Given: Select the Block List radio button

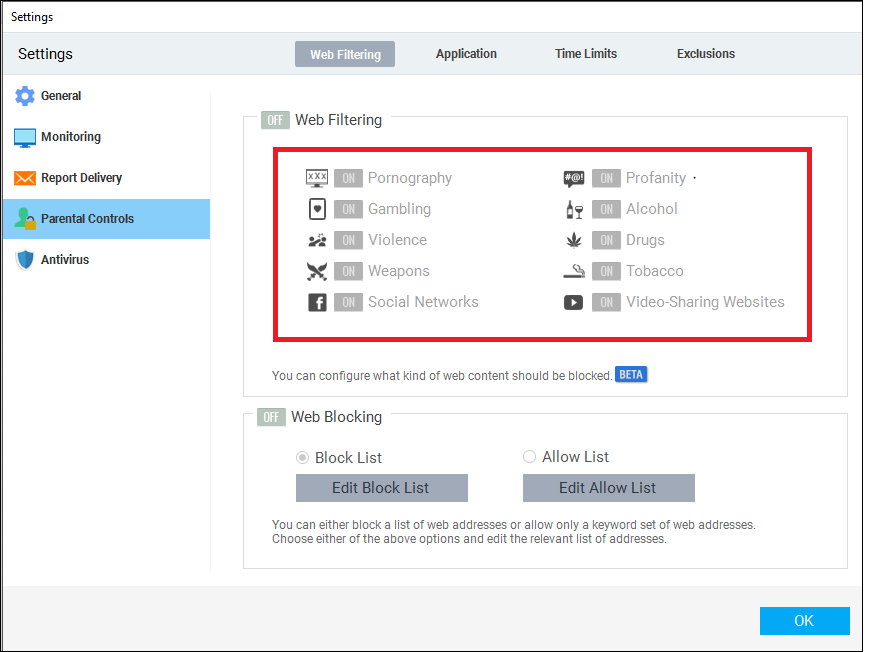Looking at the screenshot, I should pyautogui.click(x=302, y=458).
